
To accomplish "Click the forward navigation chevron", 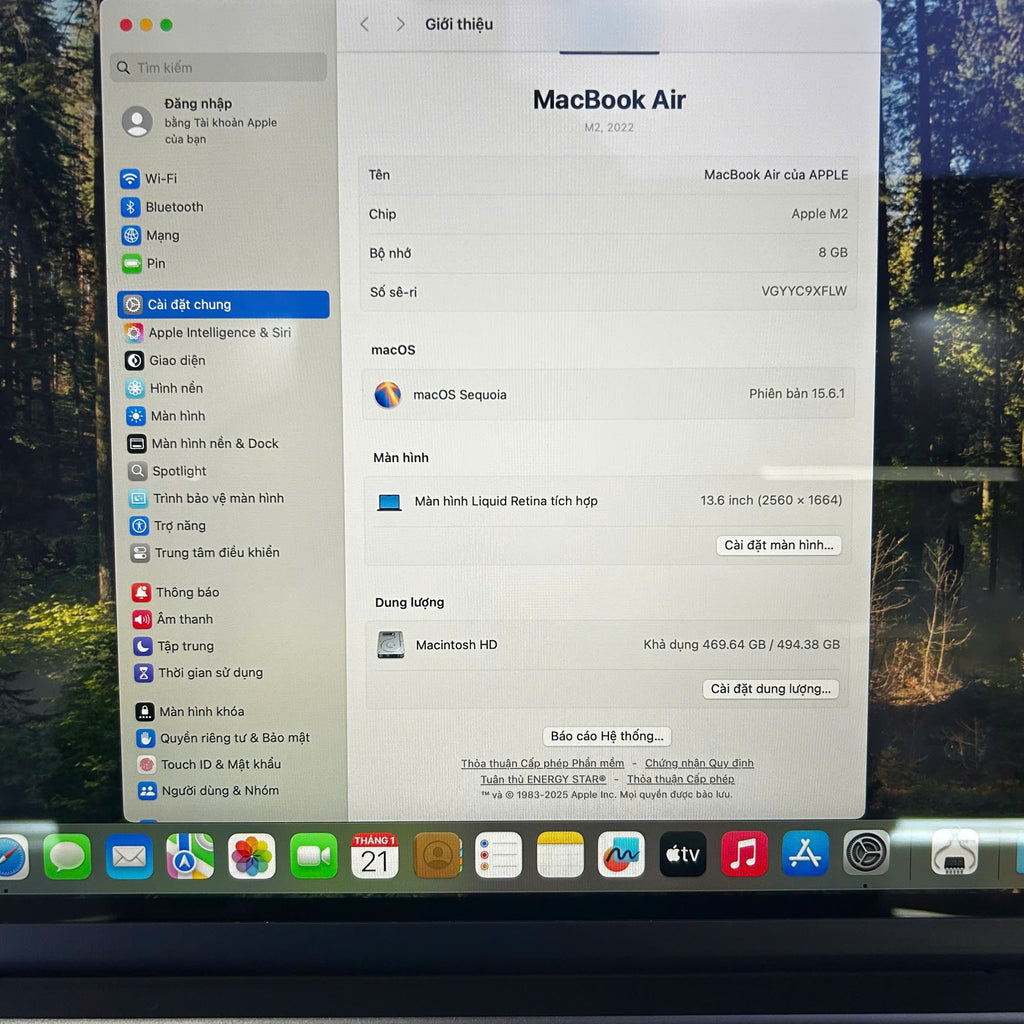I will 400,24.
